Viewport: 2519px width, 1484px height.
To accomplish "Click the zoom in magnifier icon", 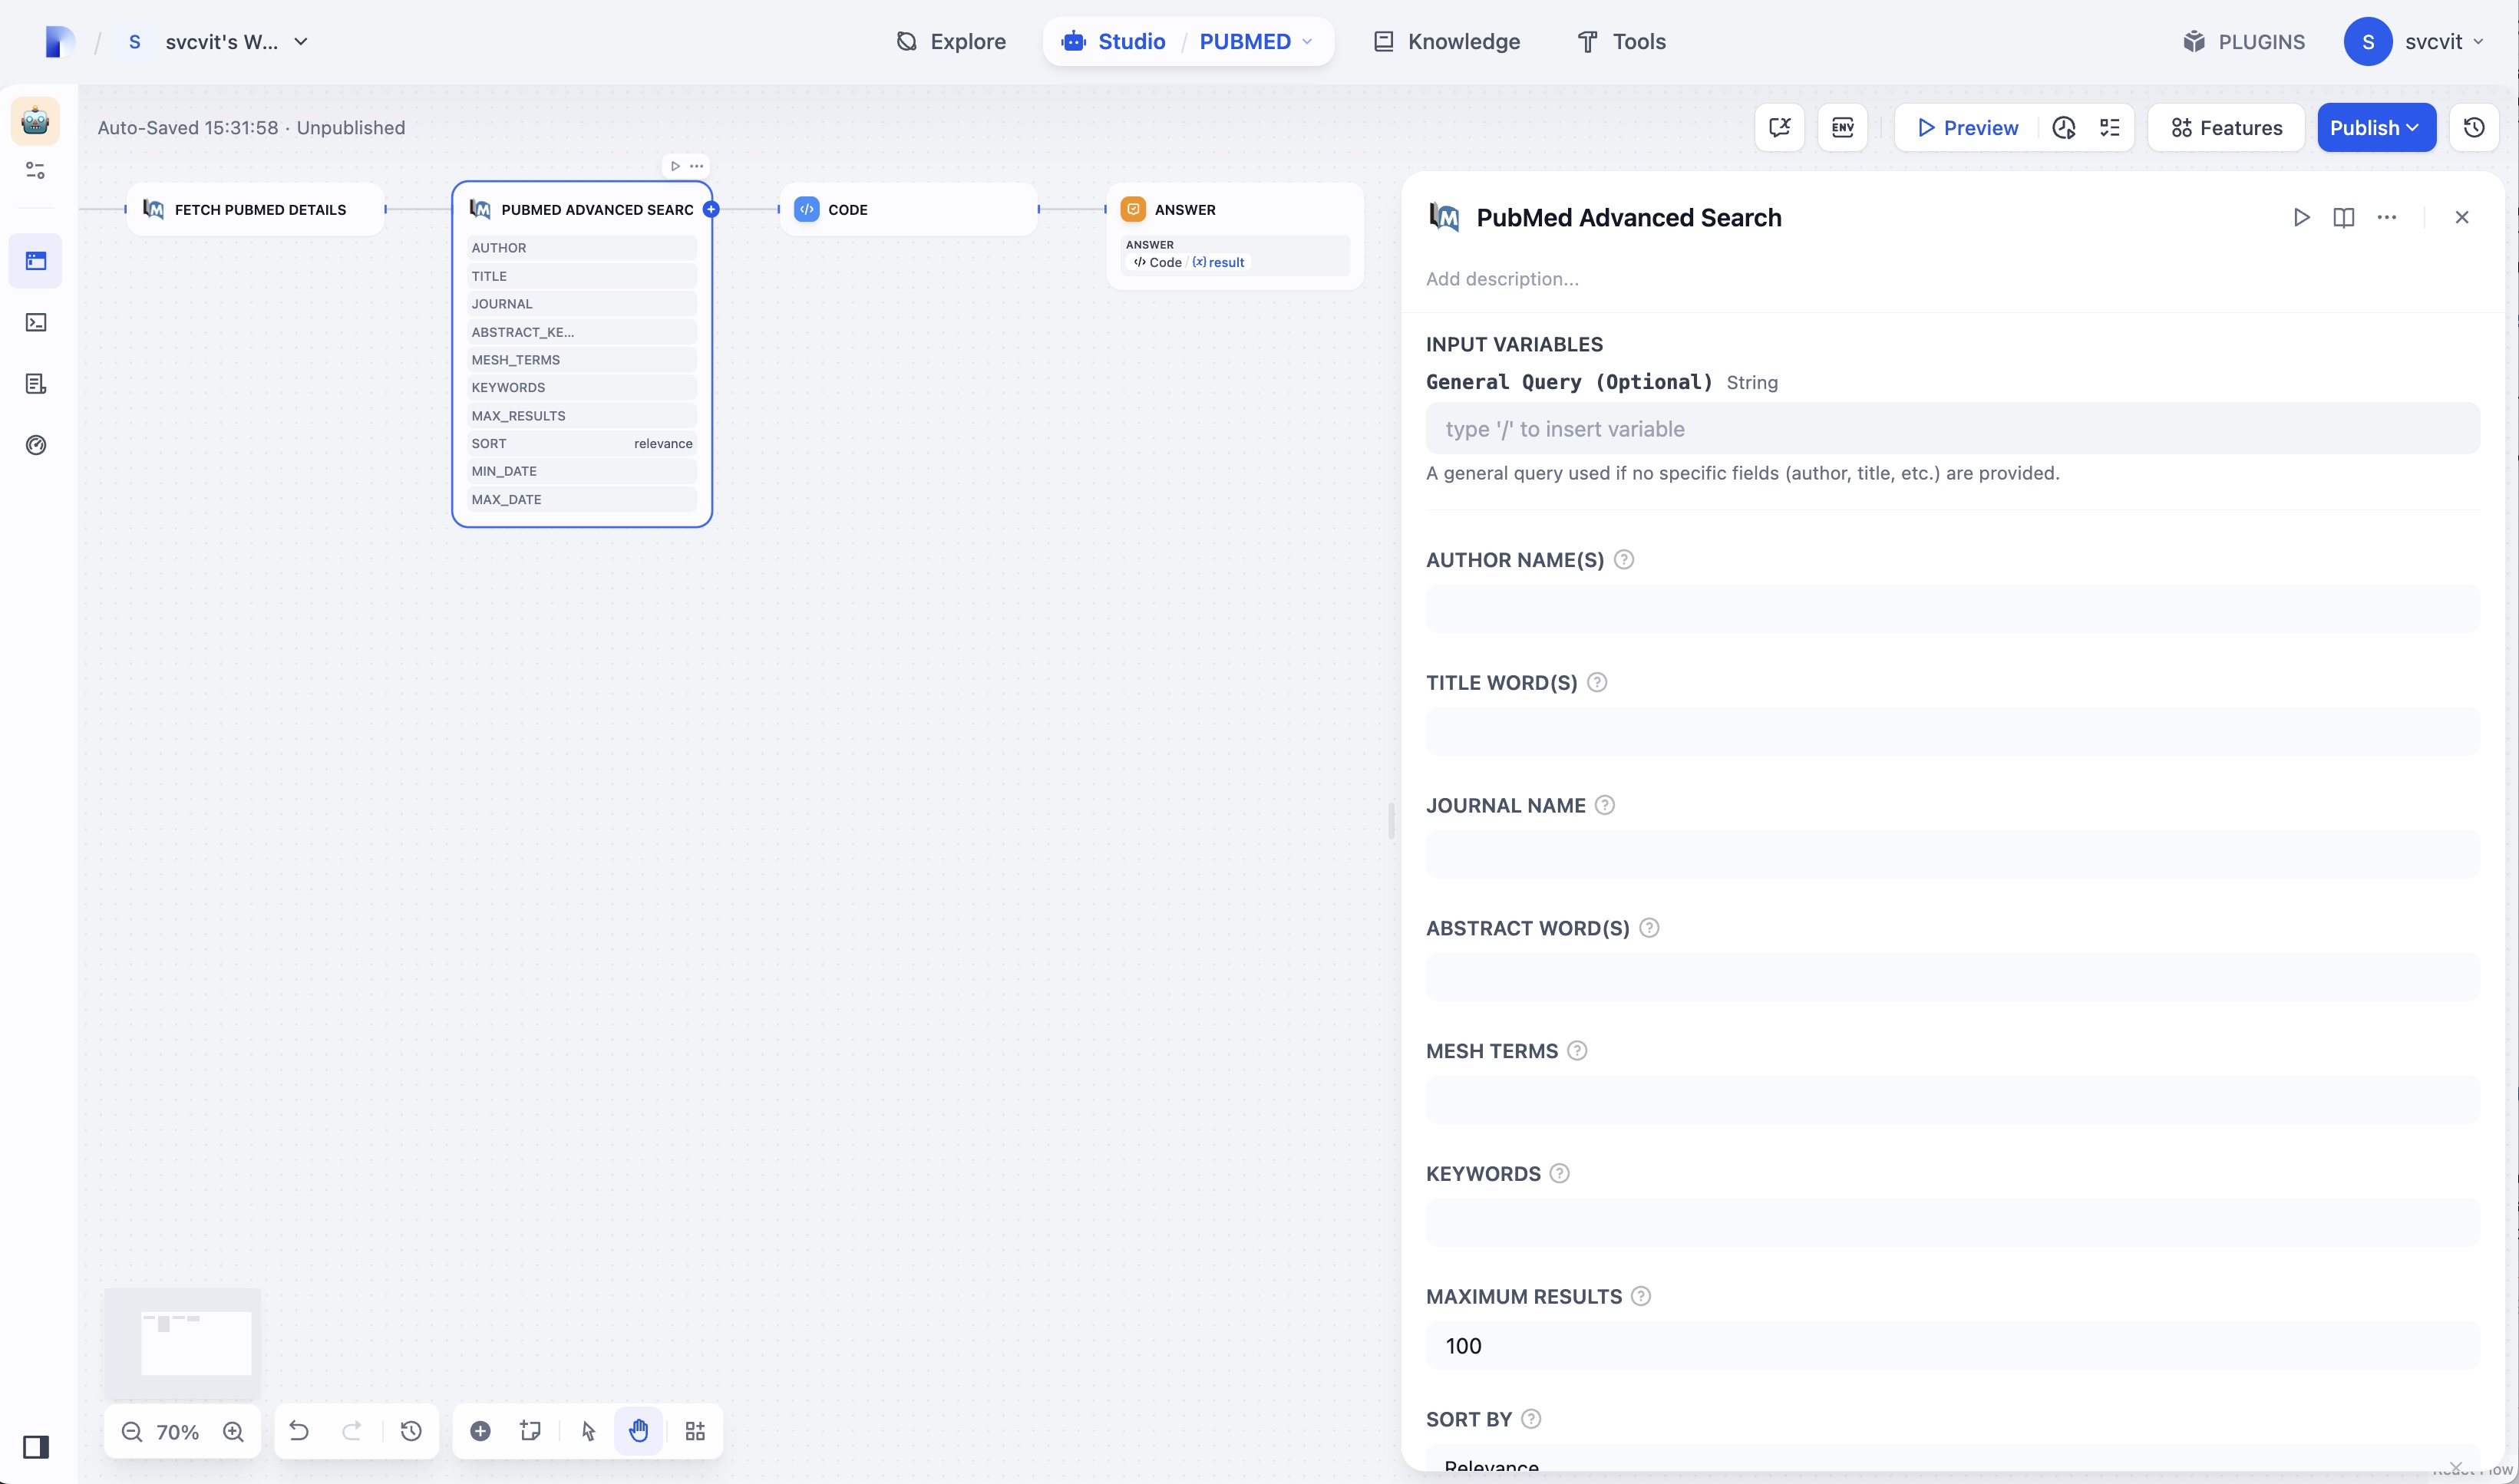I will (x=233, y=1431).
